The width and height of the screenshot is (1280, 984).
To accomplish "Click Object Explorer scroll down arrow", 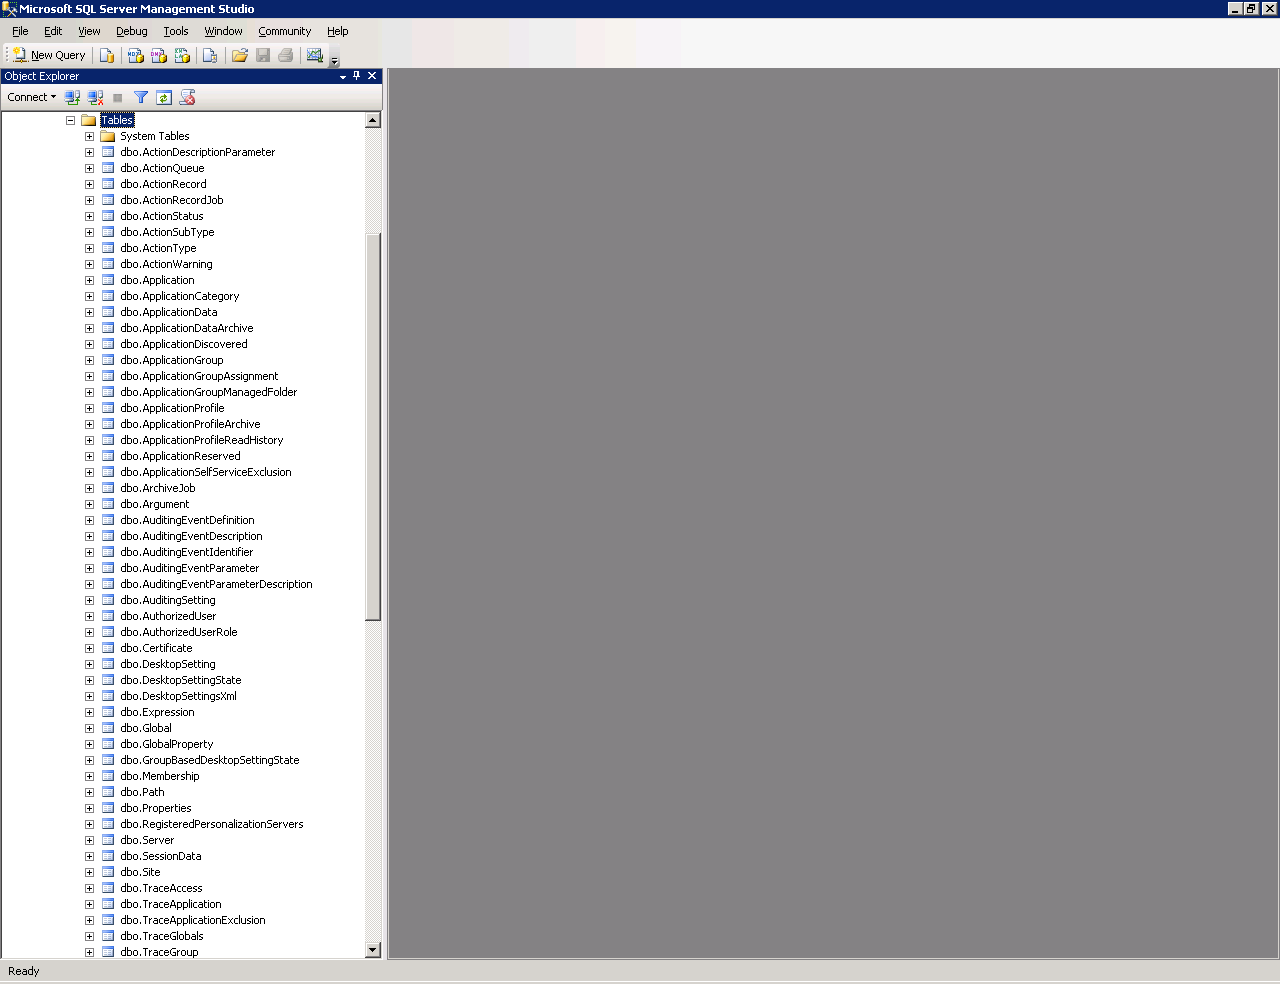I will tap(373, 950).
